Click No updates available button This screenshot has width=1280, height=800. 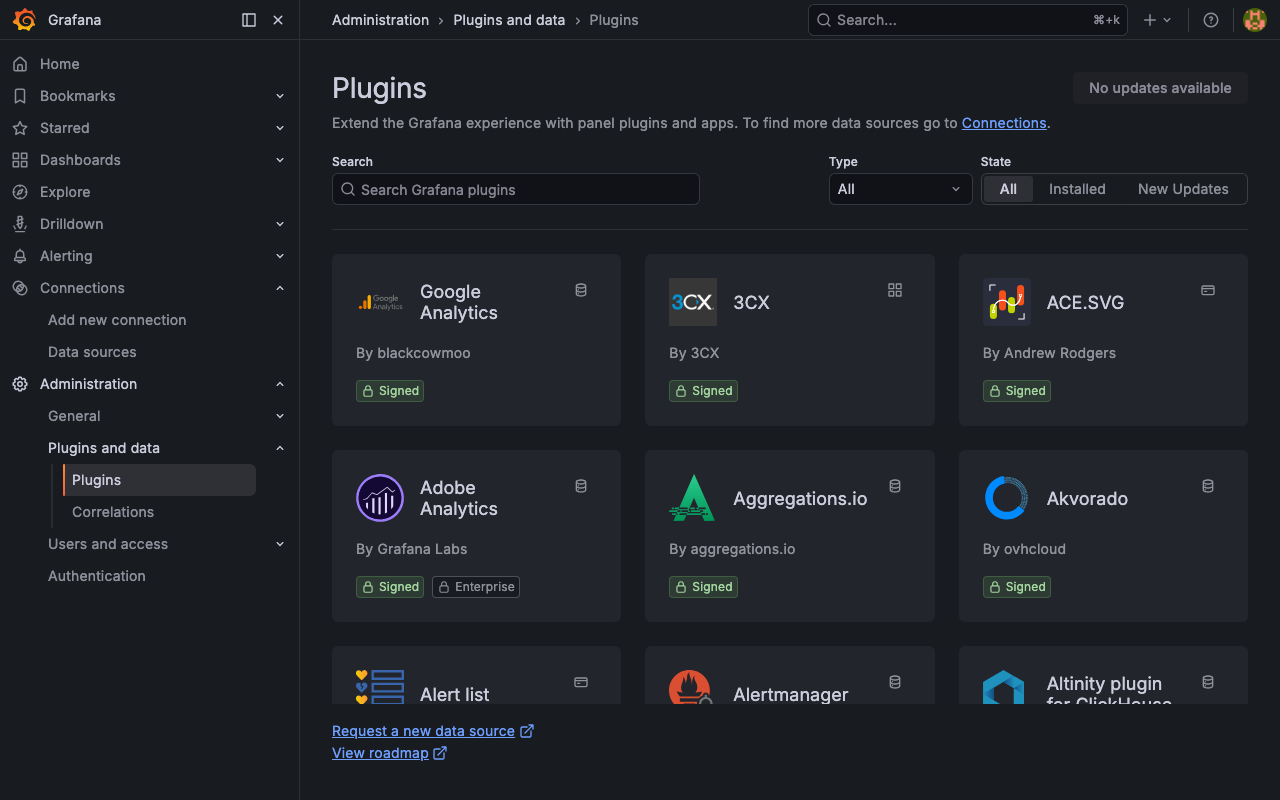[1160, 88]
